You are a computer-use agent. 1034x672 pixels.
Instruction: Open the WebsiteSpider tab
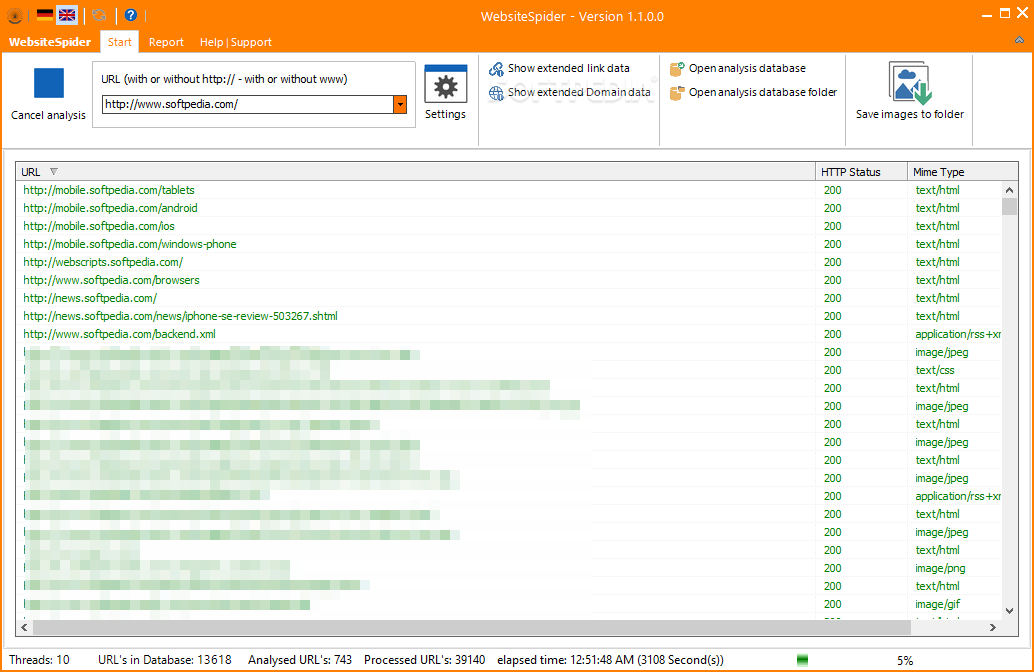pyautogui.click(x=50, y=42)
